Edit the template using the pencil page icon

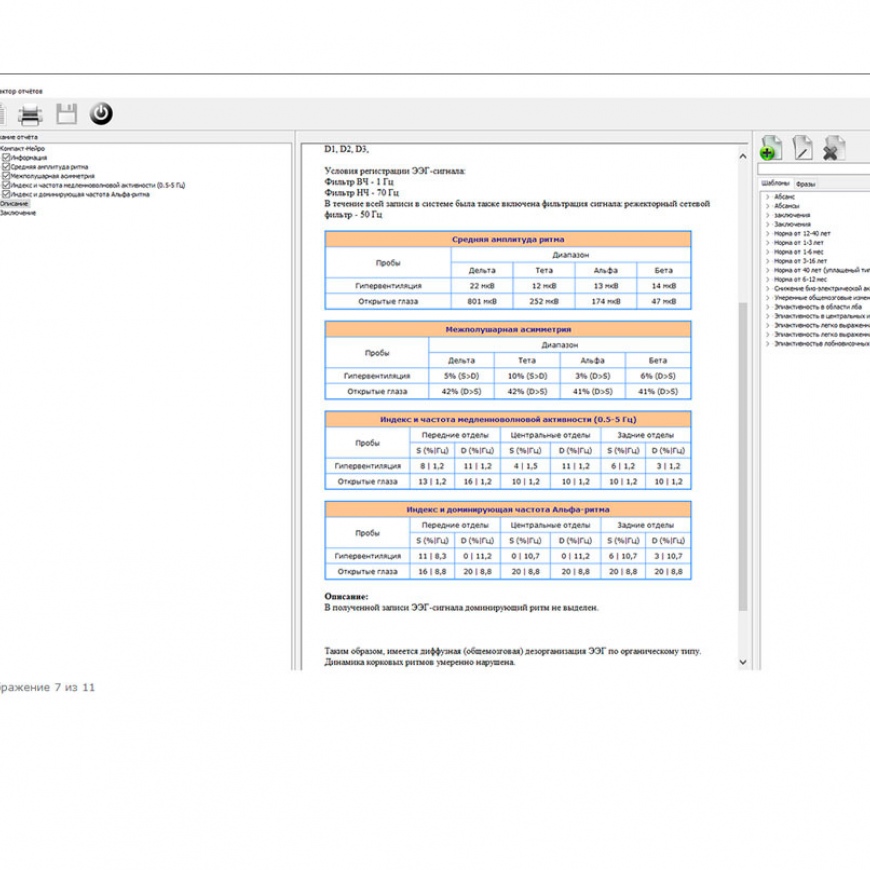pos(802,148)
